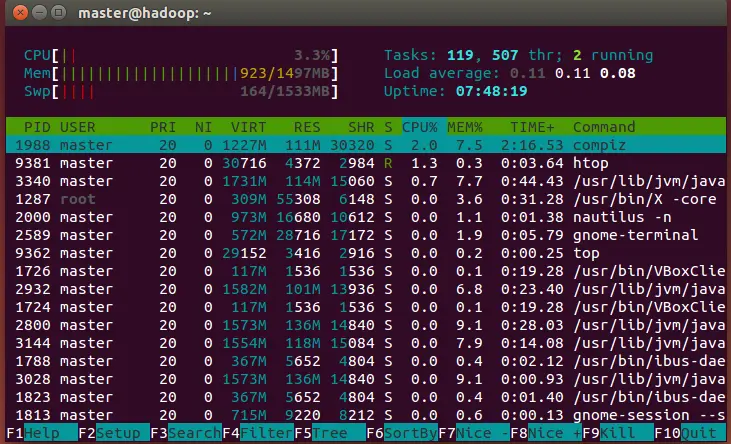Sort by the MEM% column header
This screenshot has height=444, width=731.
point(465,127)
